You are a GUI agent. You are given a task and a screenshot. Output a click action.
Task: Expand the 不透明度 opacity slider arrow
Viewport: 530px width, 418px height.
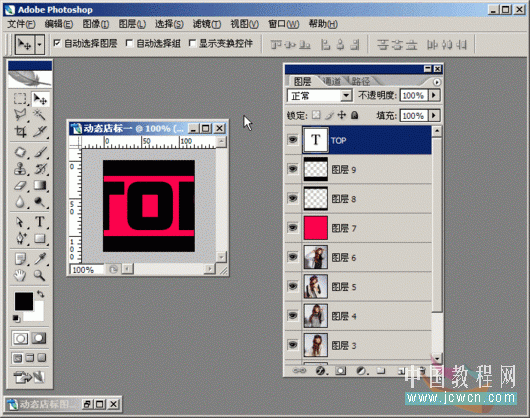434,96
